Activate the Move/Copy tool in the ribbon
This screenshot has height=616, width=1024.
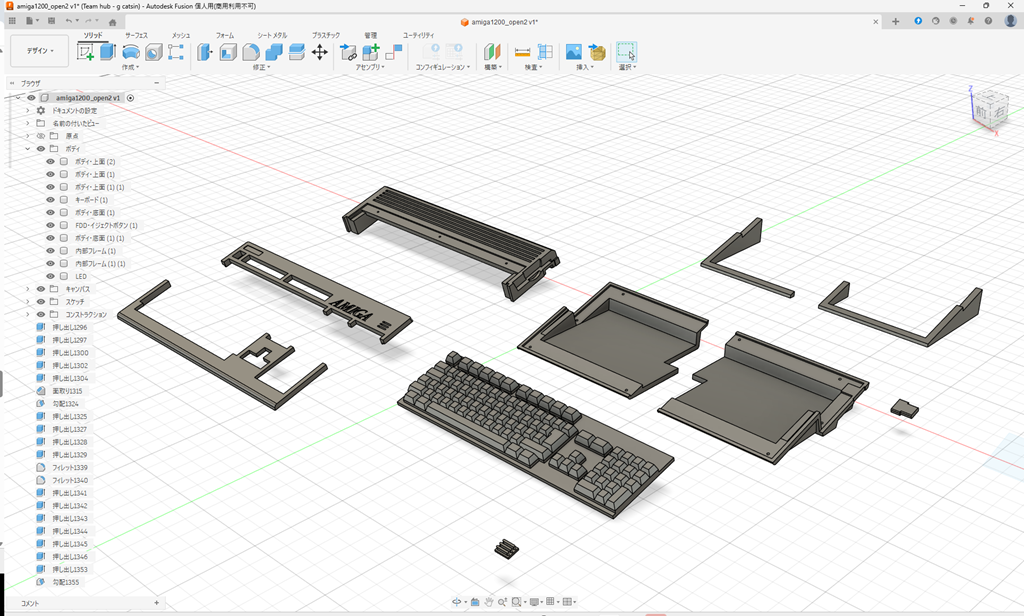click(x=318, y=53)
